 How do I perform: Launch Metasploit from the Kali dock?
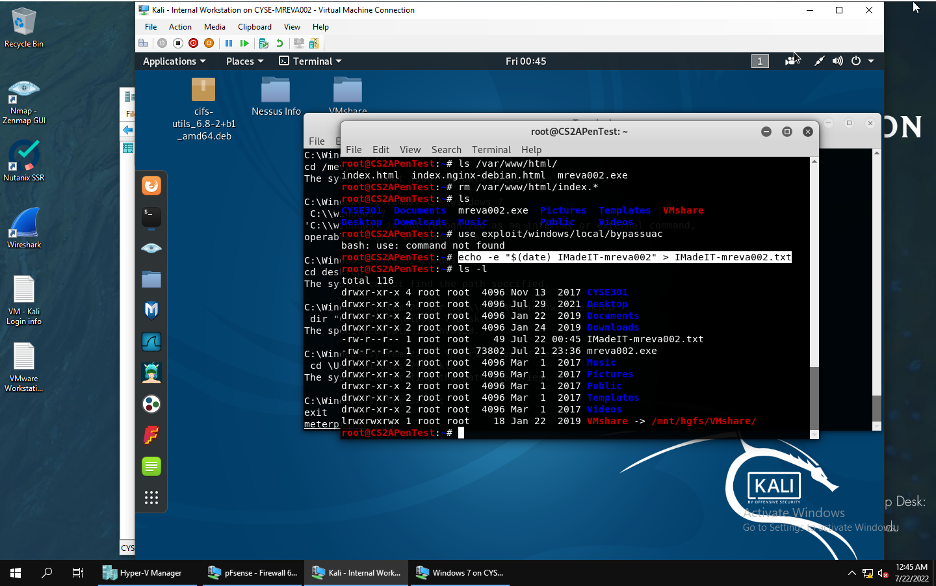pyautogui.click(x=151, y=310)
